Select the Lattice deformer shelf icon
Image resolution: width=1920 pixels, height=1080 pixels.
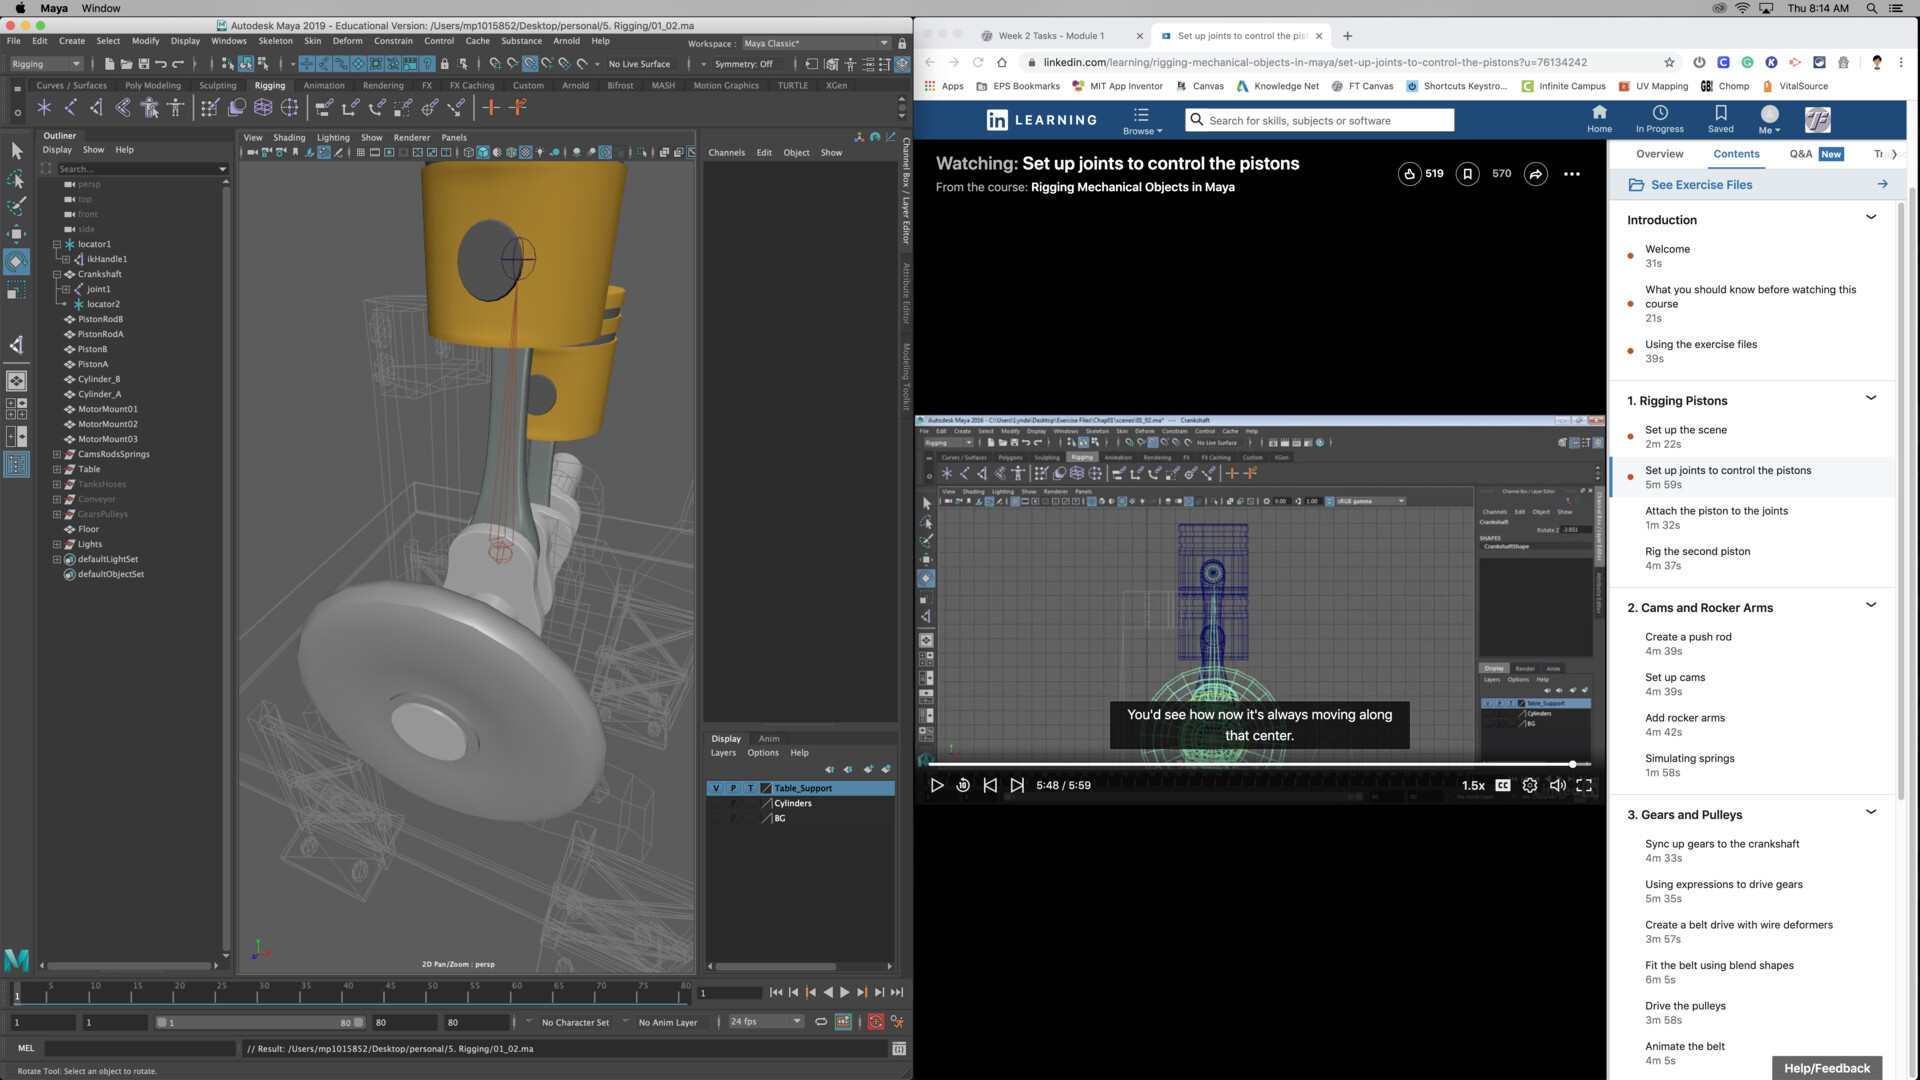(x=263, y=108)
